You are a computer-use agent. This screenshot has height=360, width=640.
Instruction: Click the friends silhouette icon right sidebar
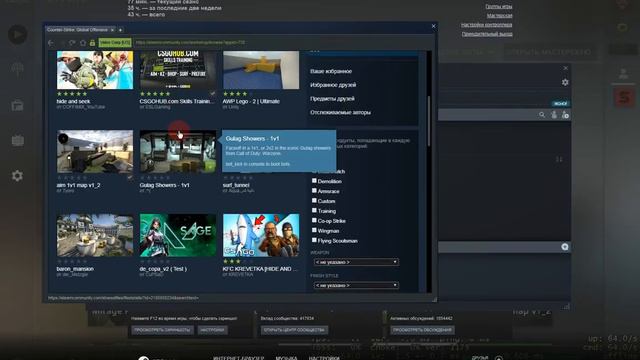click(x=623, y=74)
